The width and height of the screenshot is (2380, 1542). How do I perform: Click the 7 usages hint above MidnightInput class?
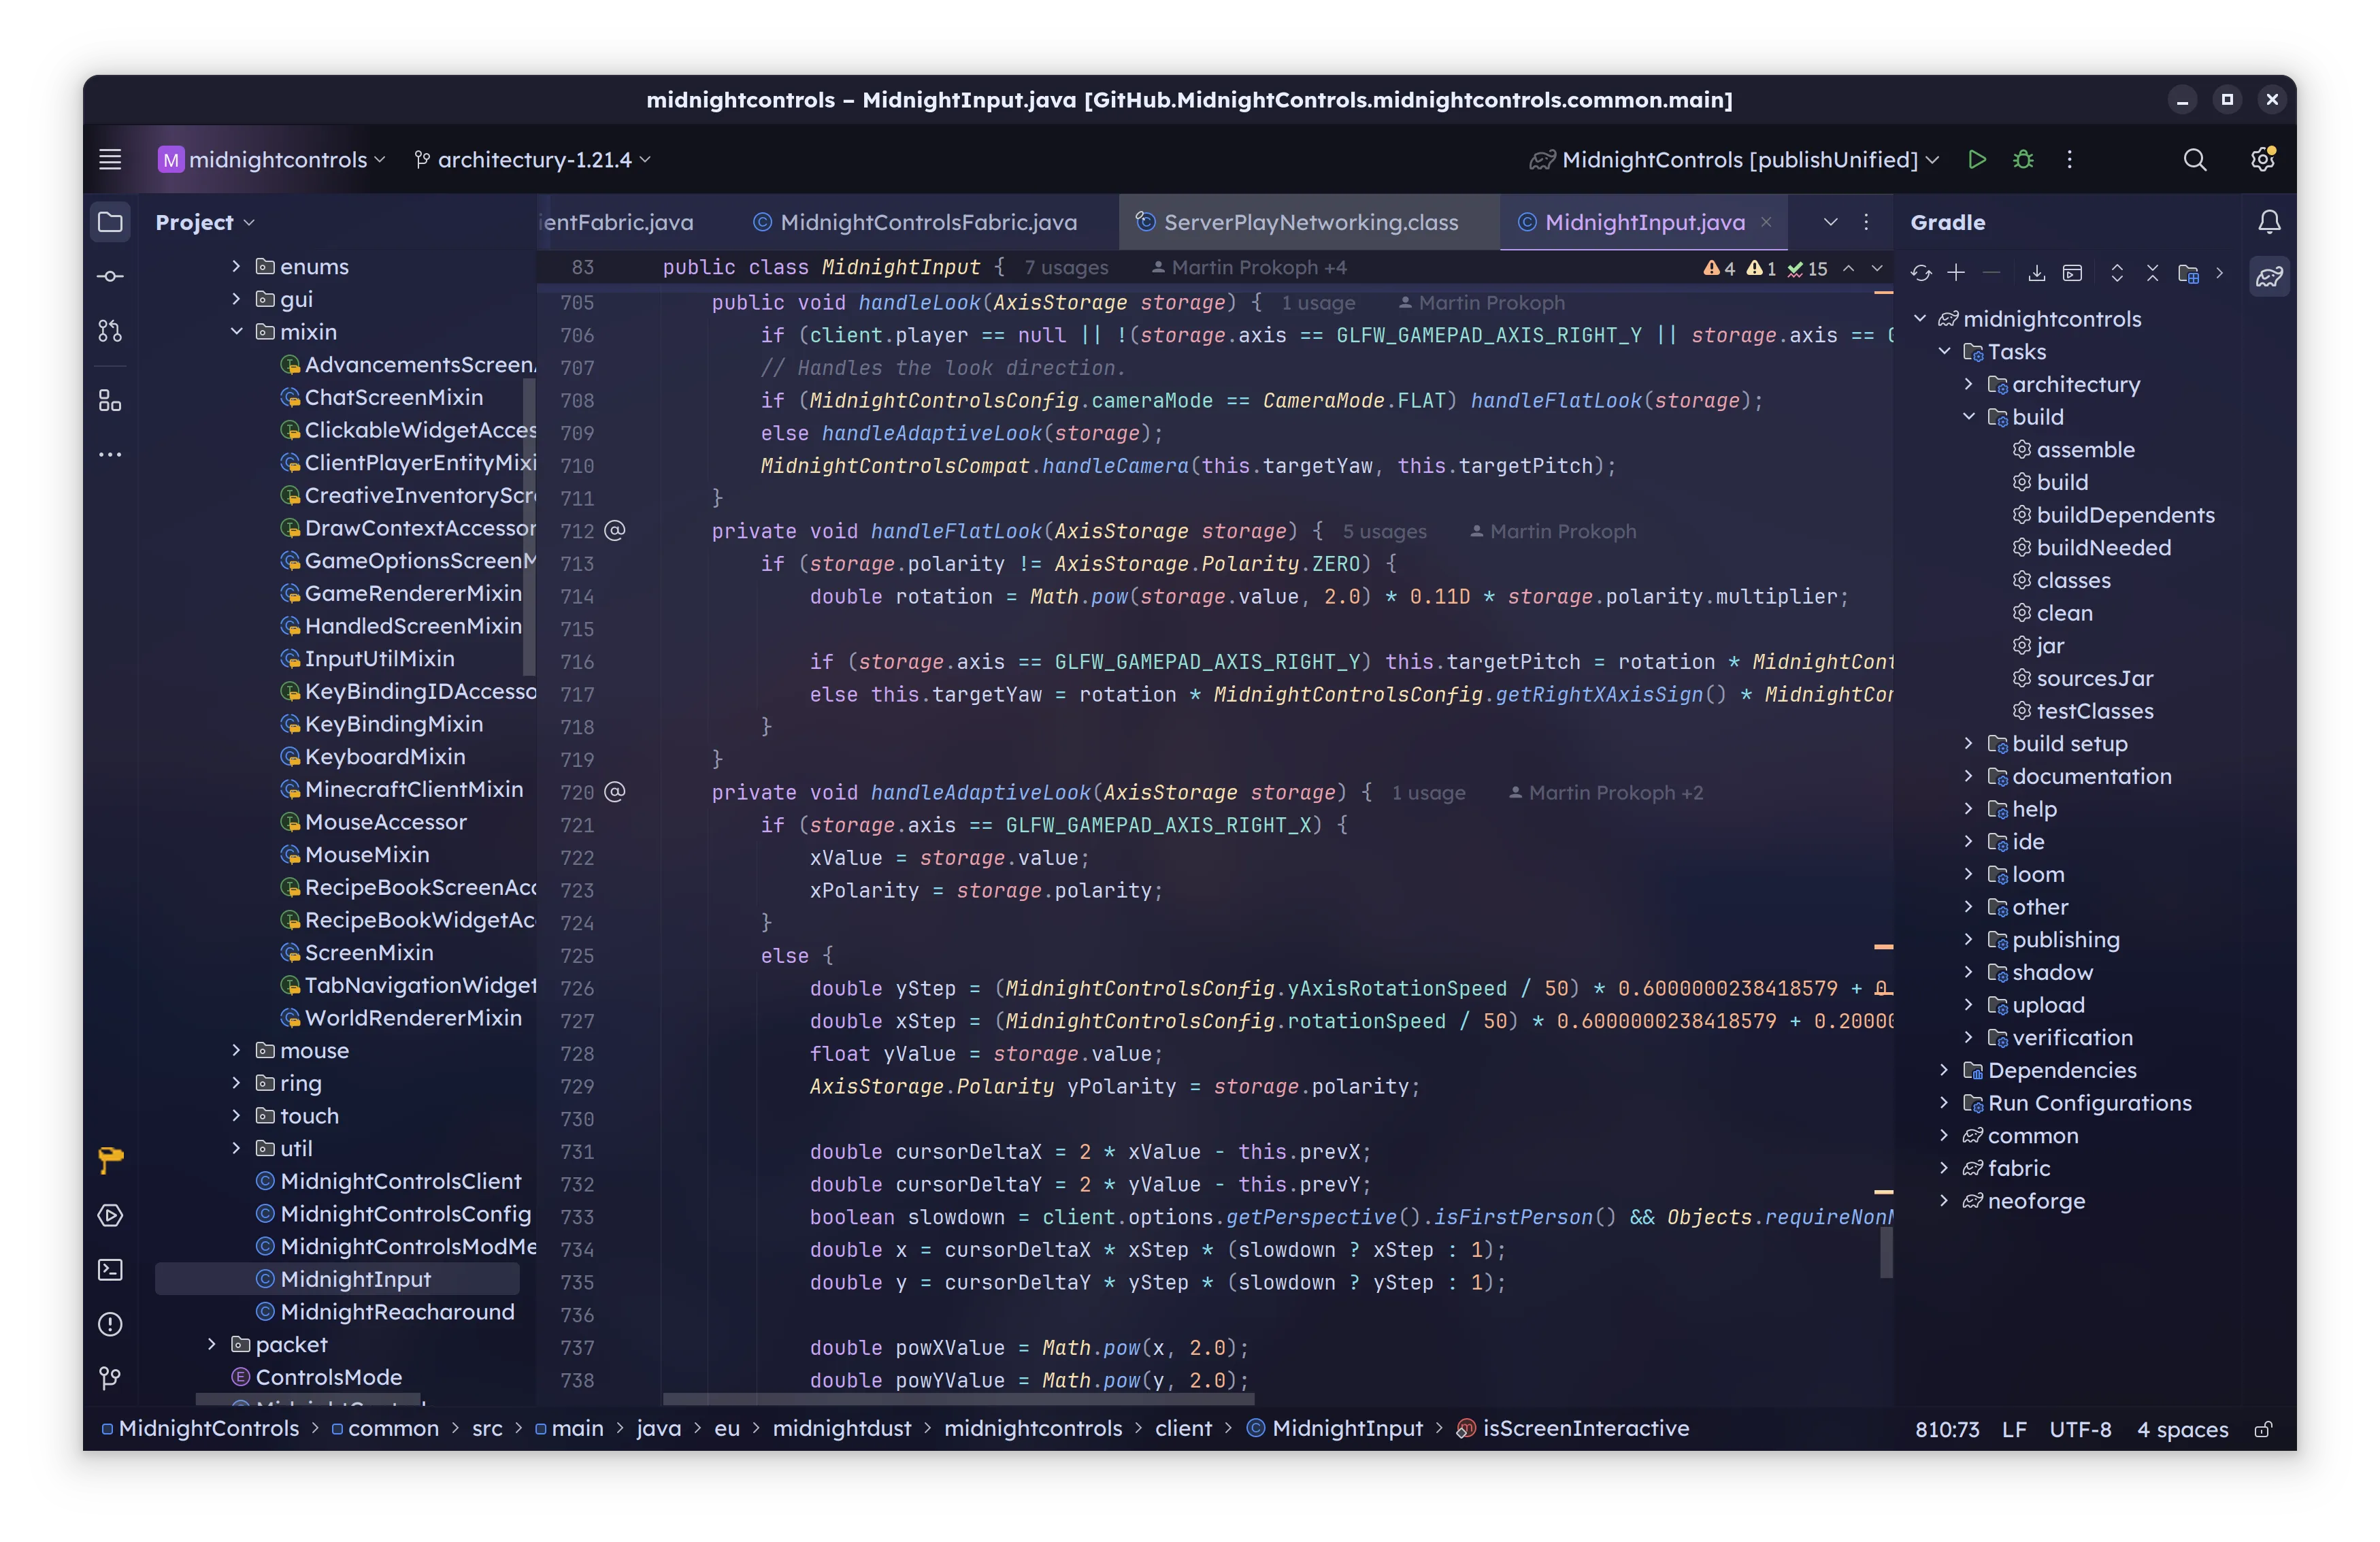(1066, 267)
